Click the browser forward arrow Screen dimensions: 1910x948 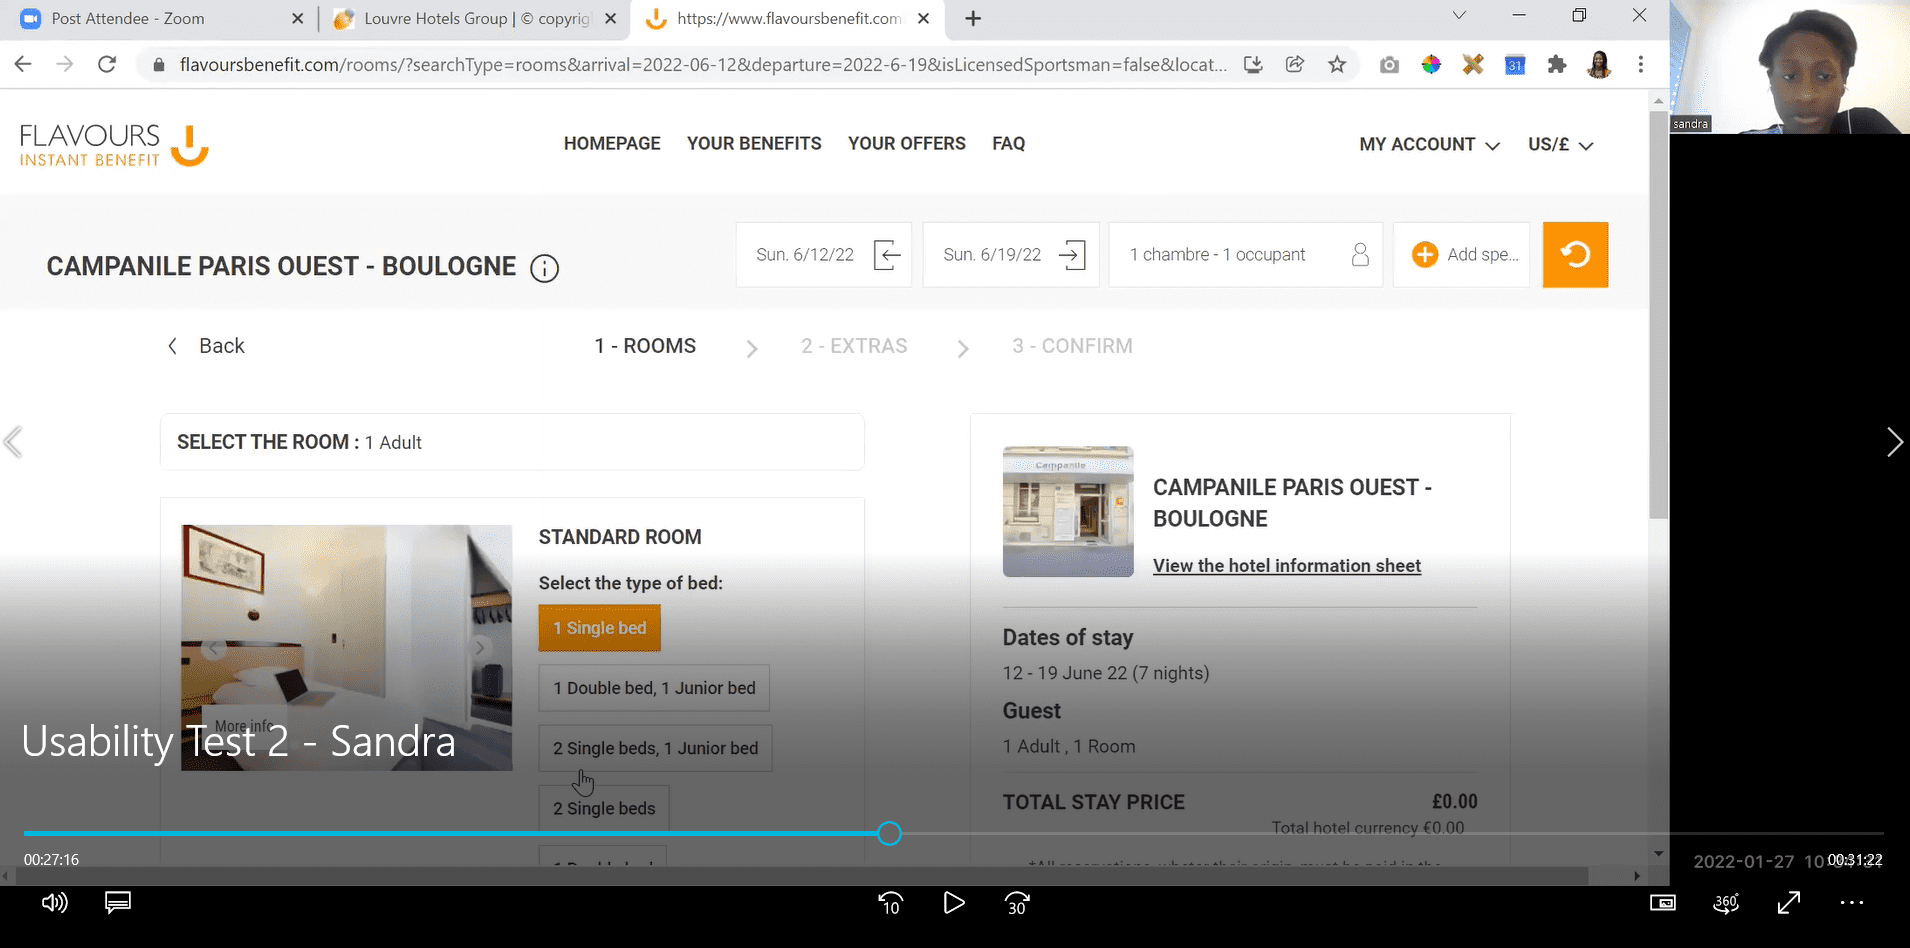65,64
